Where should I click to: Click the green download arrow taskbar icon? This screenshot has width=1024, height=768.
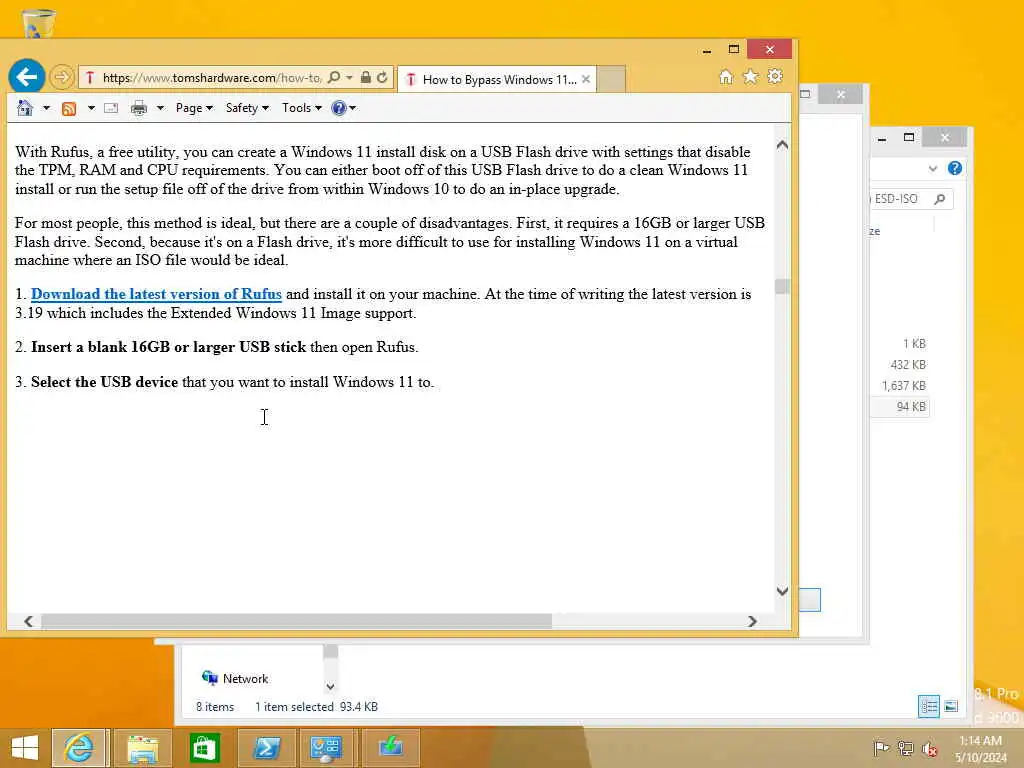click(x=391, y=748)
